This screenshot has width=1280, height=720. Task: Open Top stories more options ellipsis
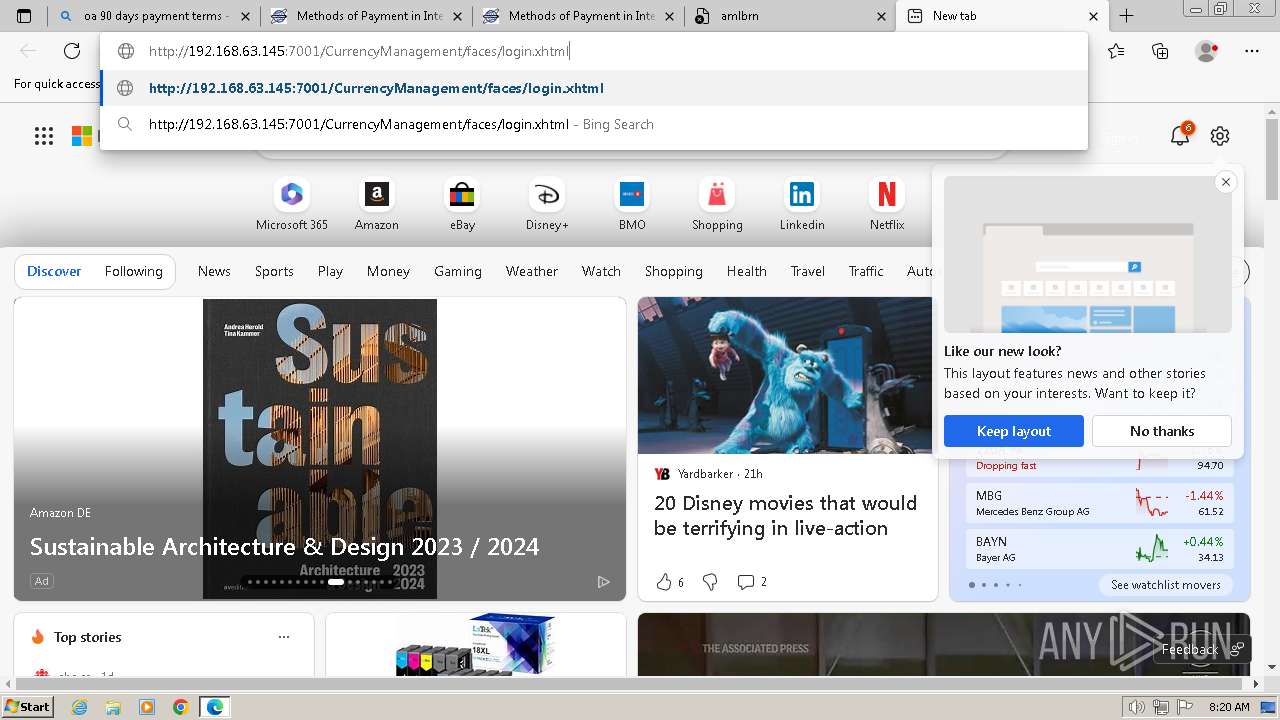(284, 637)
